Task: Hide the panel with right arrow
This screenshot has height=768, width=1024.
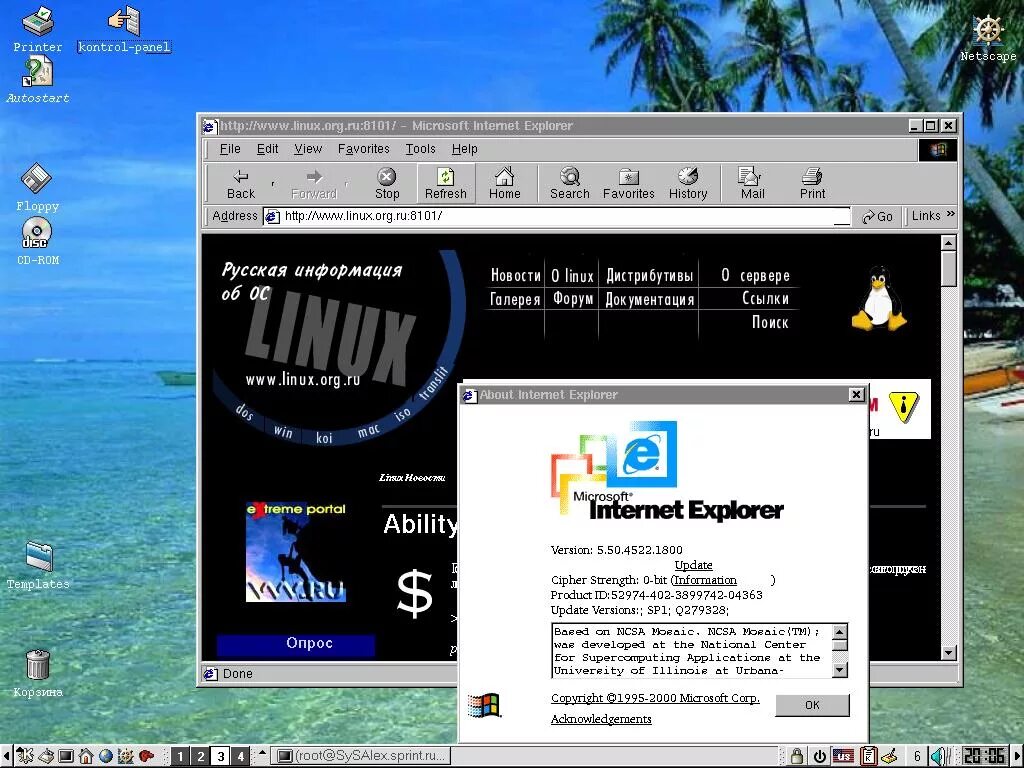Action: pyautogui.click(x=1017, y=756)
